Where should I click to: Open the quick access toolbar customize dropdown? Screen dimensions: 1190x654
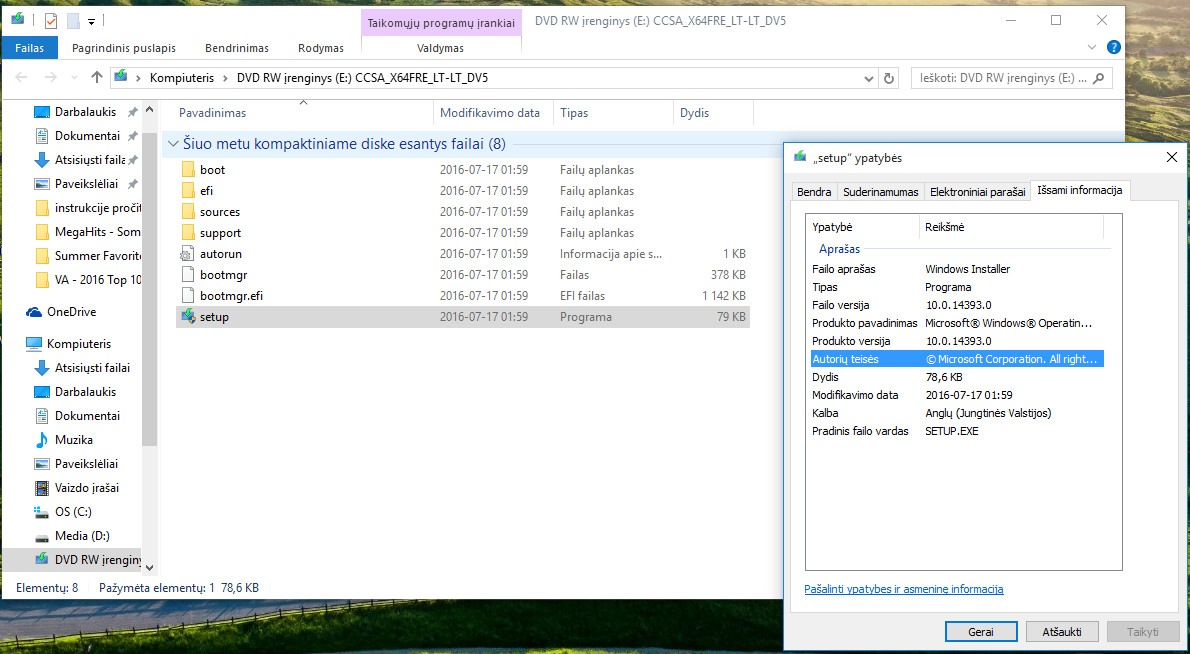(x=91, y=21)
